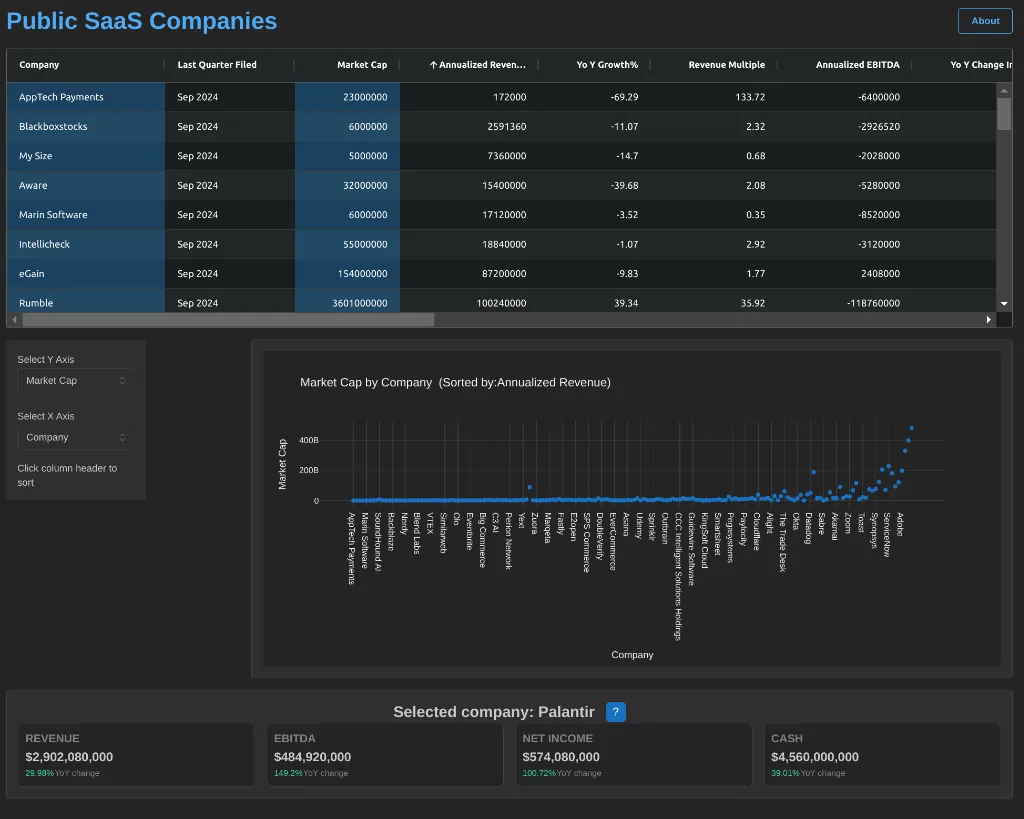Click the sort arrow on Annualized Revenue header

tap(433, 65)
